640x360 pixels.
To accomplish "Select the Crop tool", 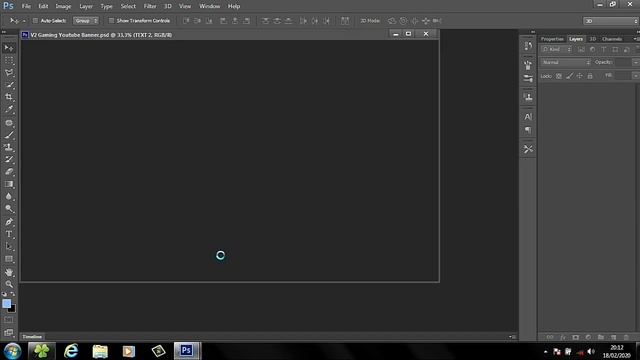I will 9,97.
